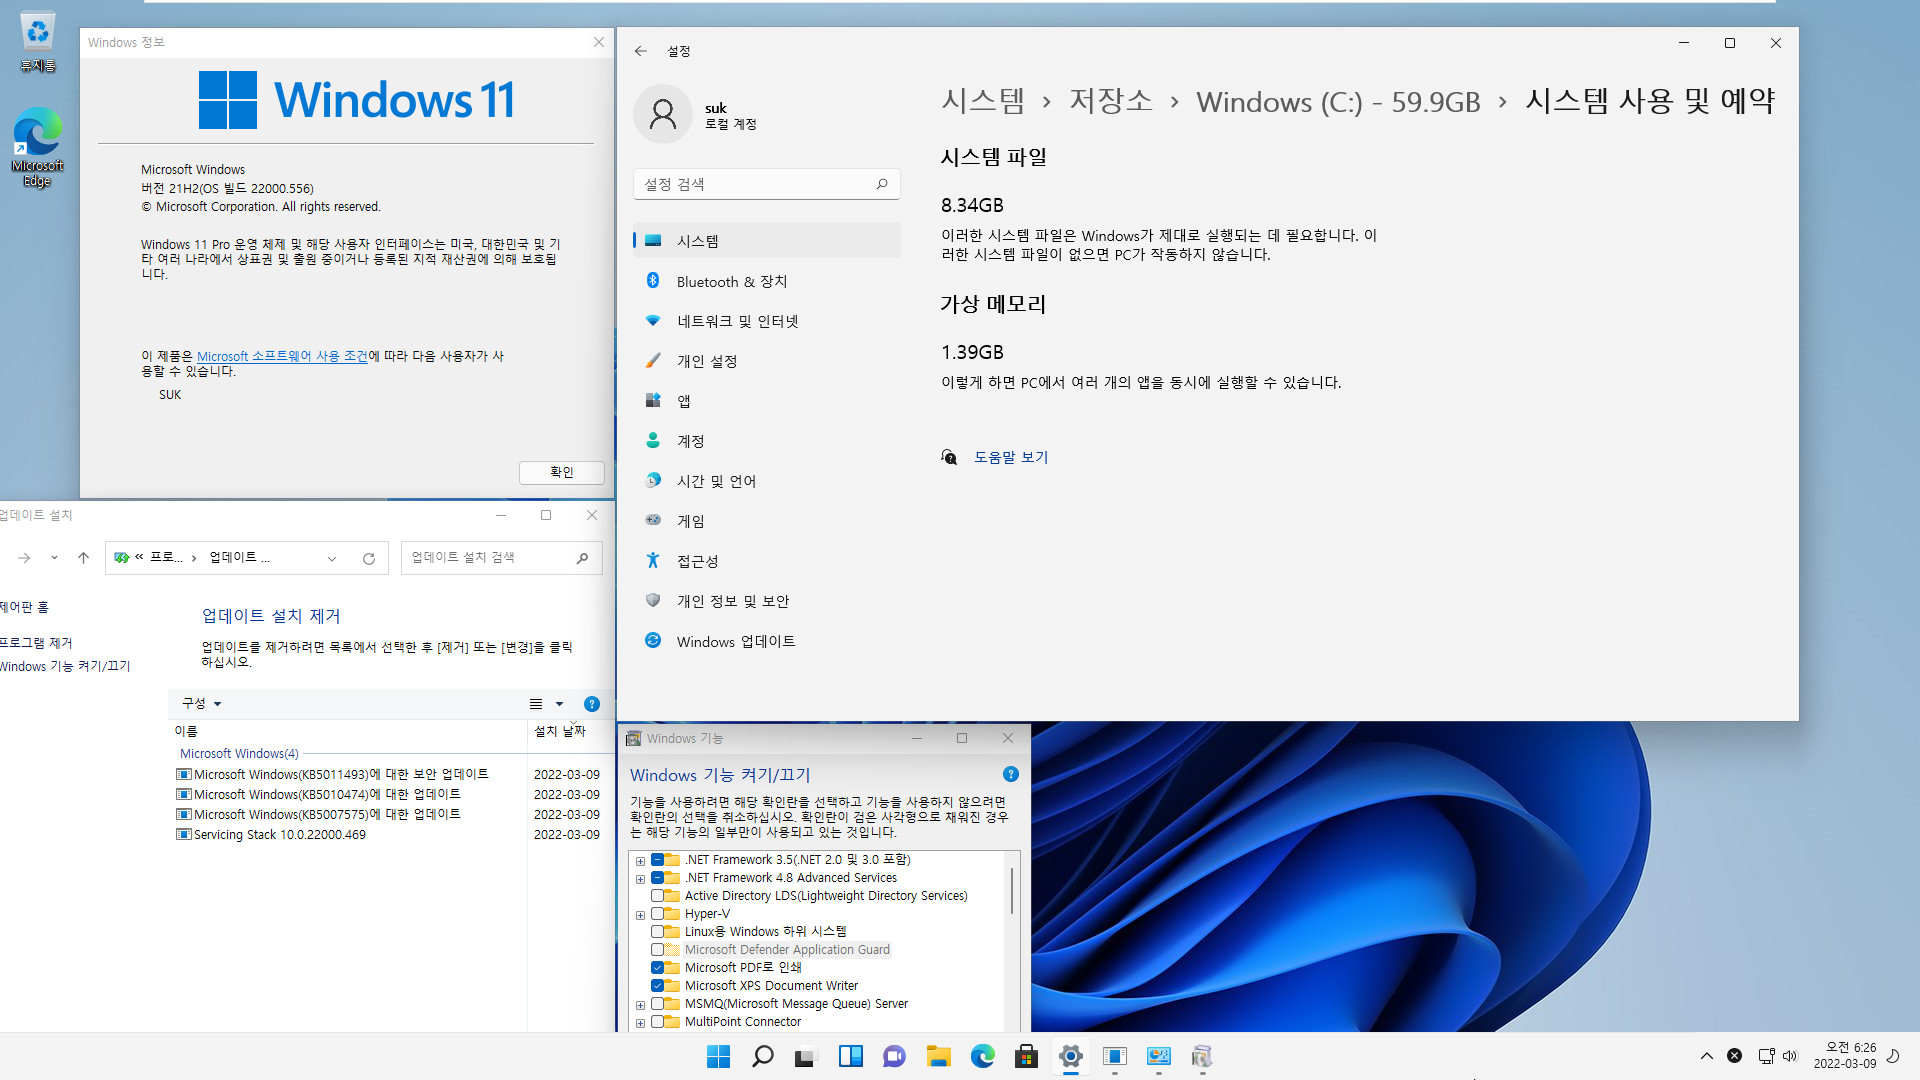Open 접근성 settings category

[766, 561]
